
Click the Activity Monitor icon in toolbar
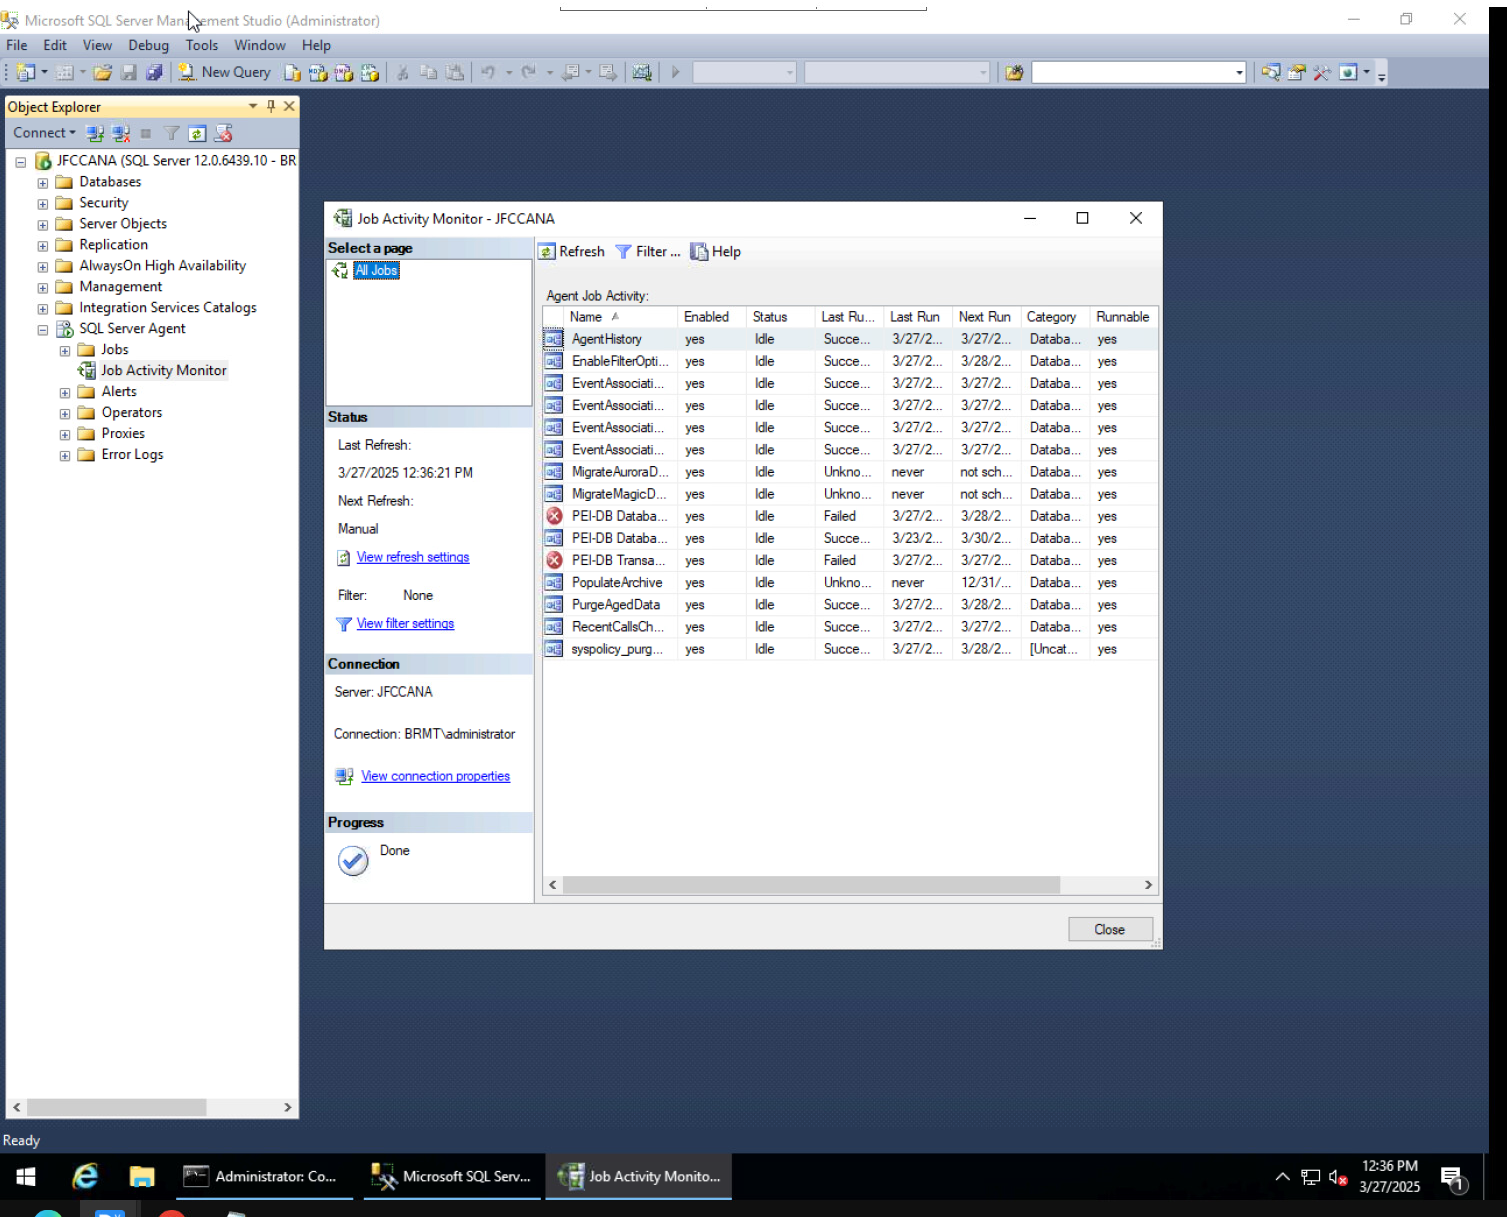pyautogui.click(x=642, y=72)
